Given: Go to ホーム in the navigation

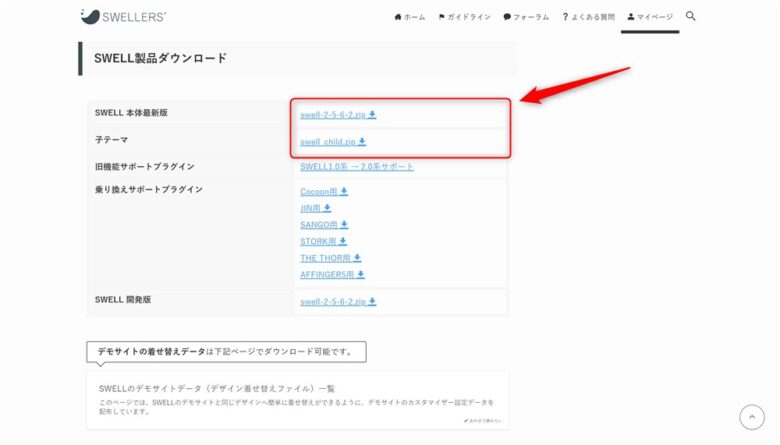Looking at the screenshot, I should tap(410, 17).
